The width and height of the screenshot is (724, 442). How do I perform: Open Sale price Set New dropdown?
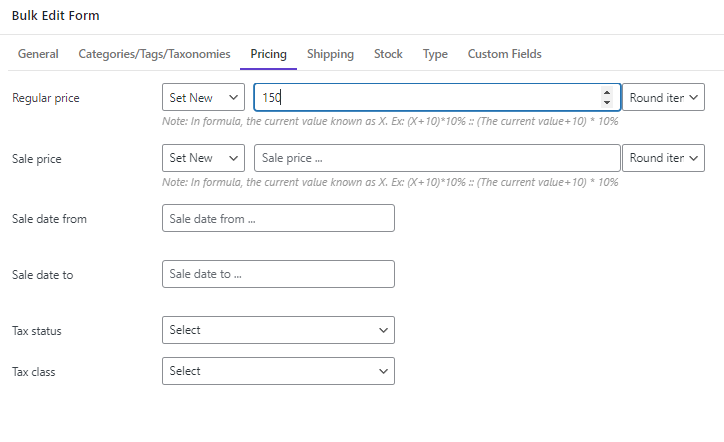(x=203, y=158)
